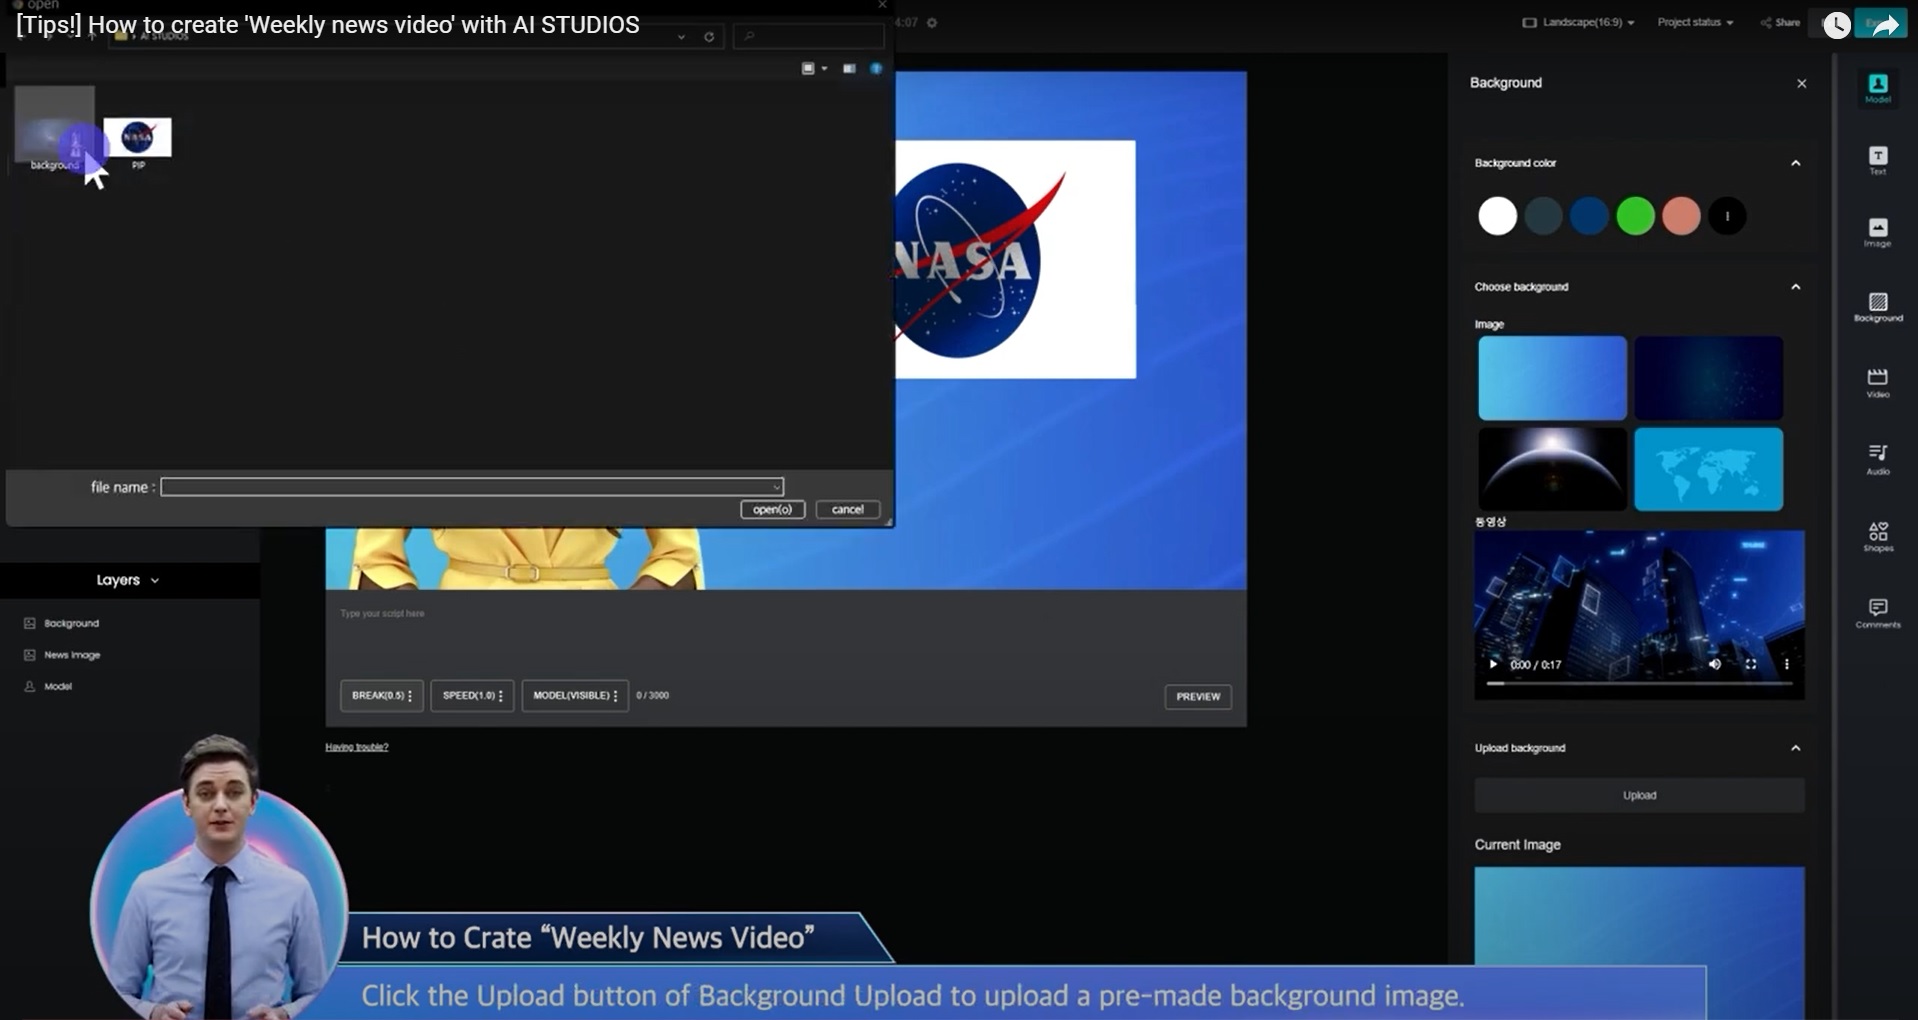The height and width of the screenshot is (1020, 1918).
Task: Collapse the Choose background section
Action: pos(1796,287)
